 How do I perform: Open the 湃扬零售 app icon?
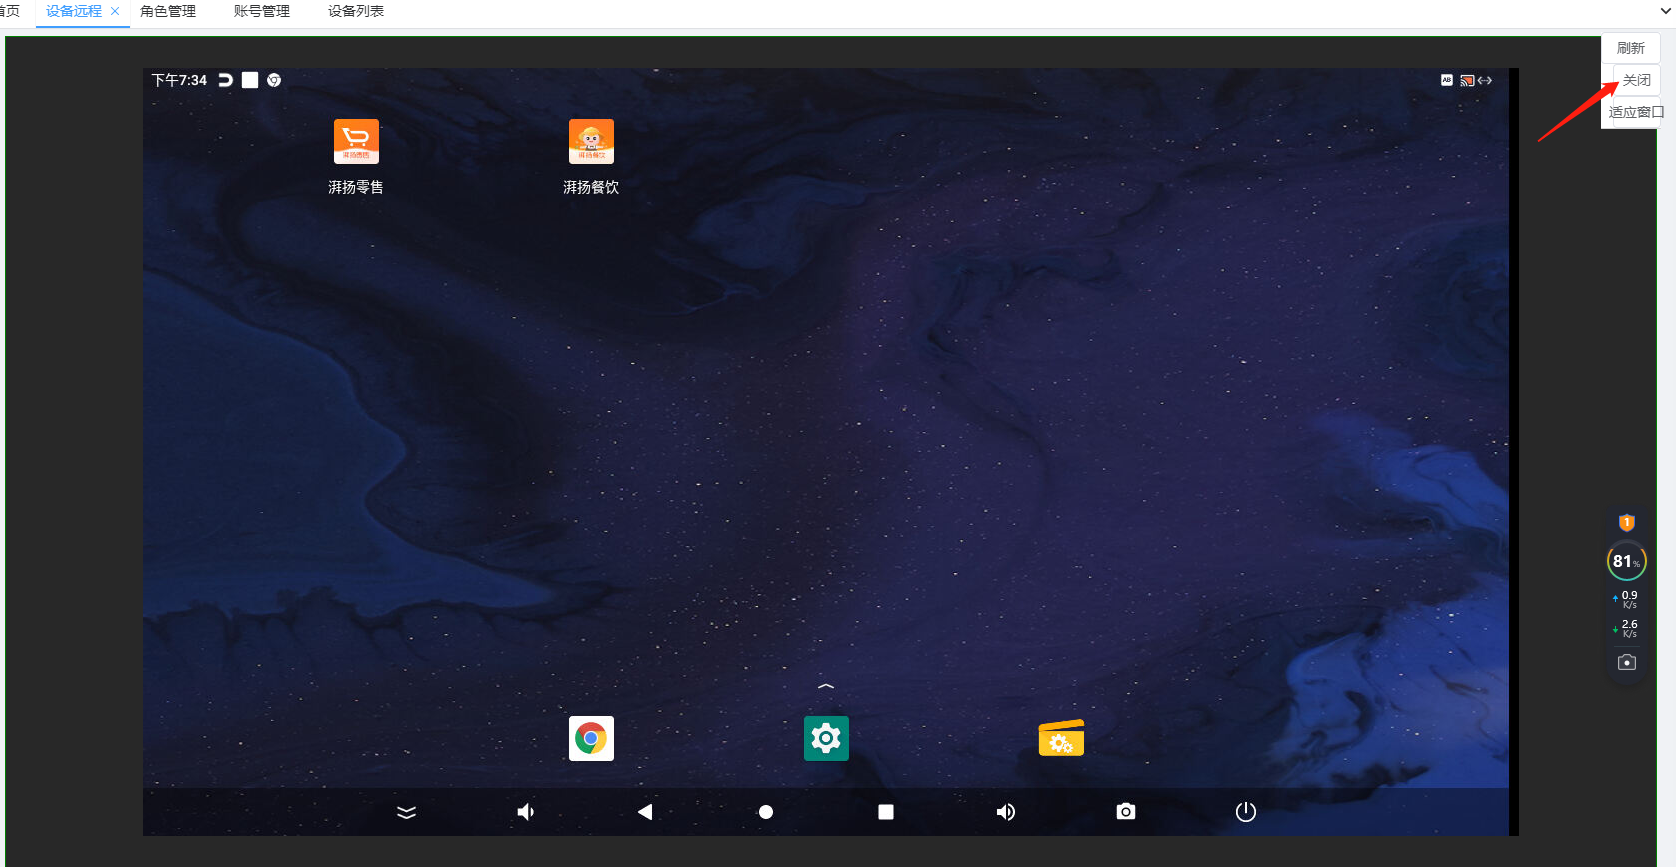point(356,141)
